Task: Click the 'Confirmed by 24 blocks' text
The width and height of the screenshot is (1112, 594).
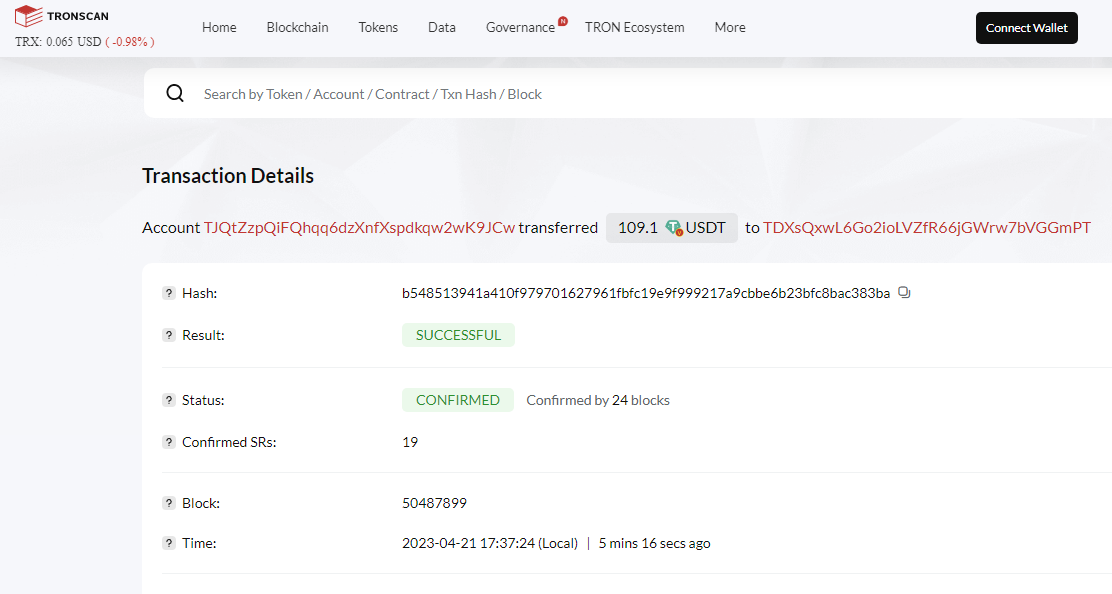Action: 598,400
